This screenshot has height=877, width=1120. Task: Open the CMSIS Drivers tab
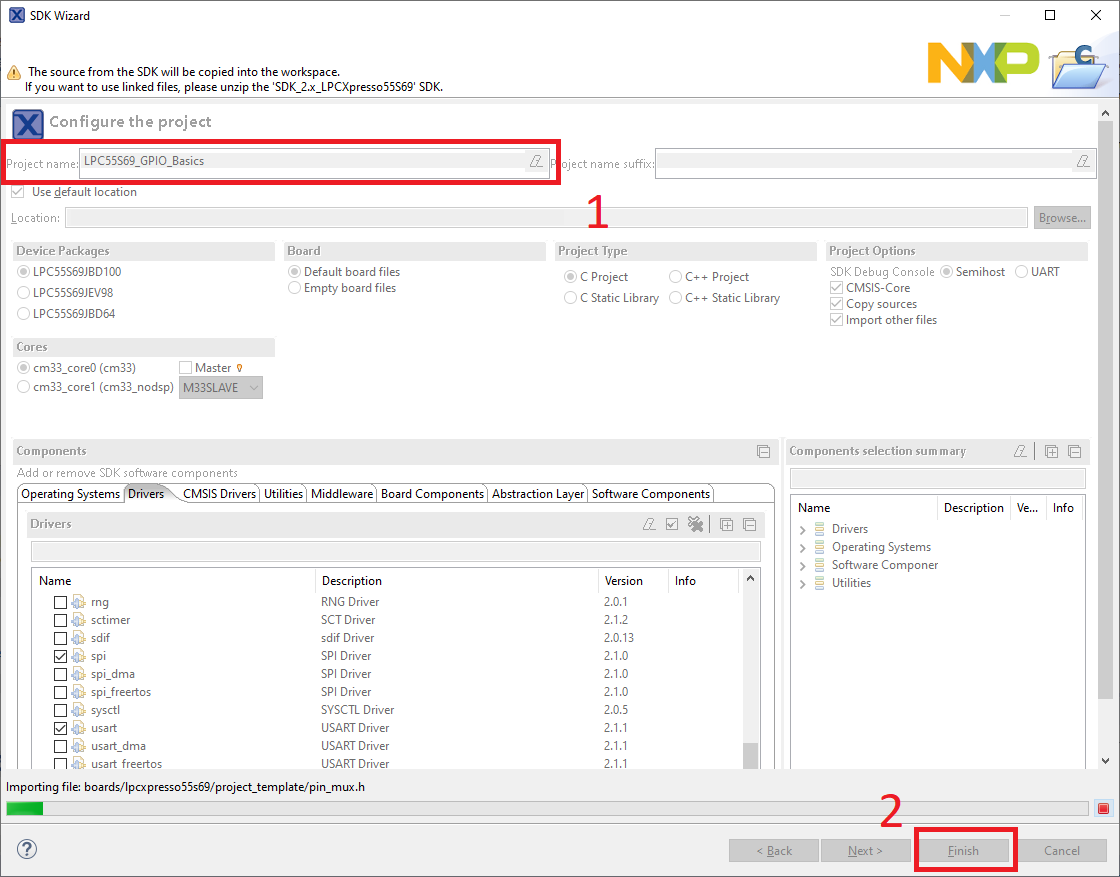[x=219, y=494]
